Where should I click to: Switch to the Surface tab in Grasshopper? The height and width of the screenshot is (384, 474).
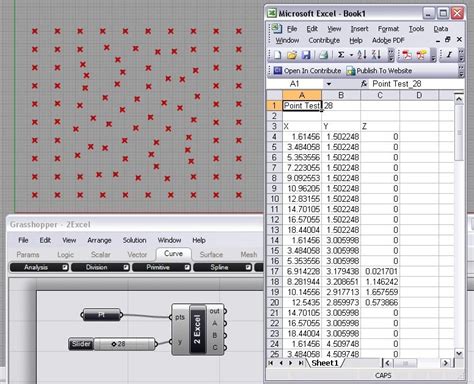pos(211,255)
